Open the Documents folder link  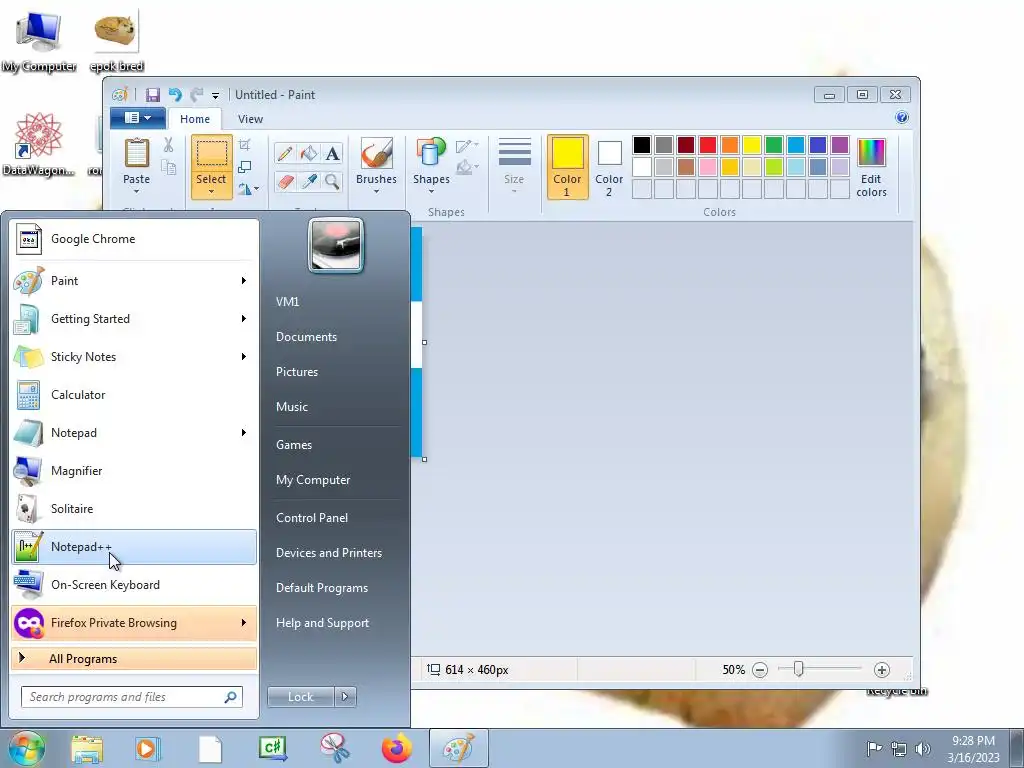point(306,337)
